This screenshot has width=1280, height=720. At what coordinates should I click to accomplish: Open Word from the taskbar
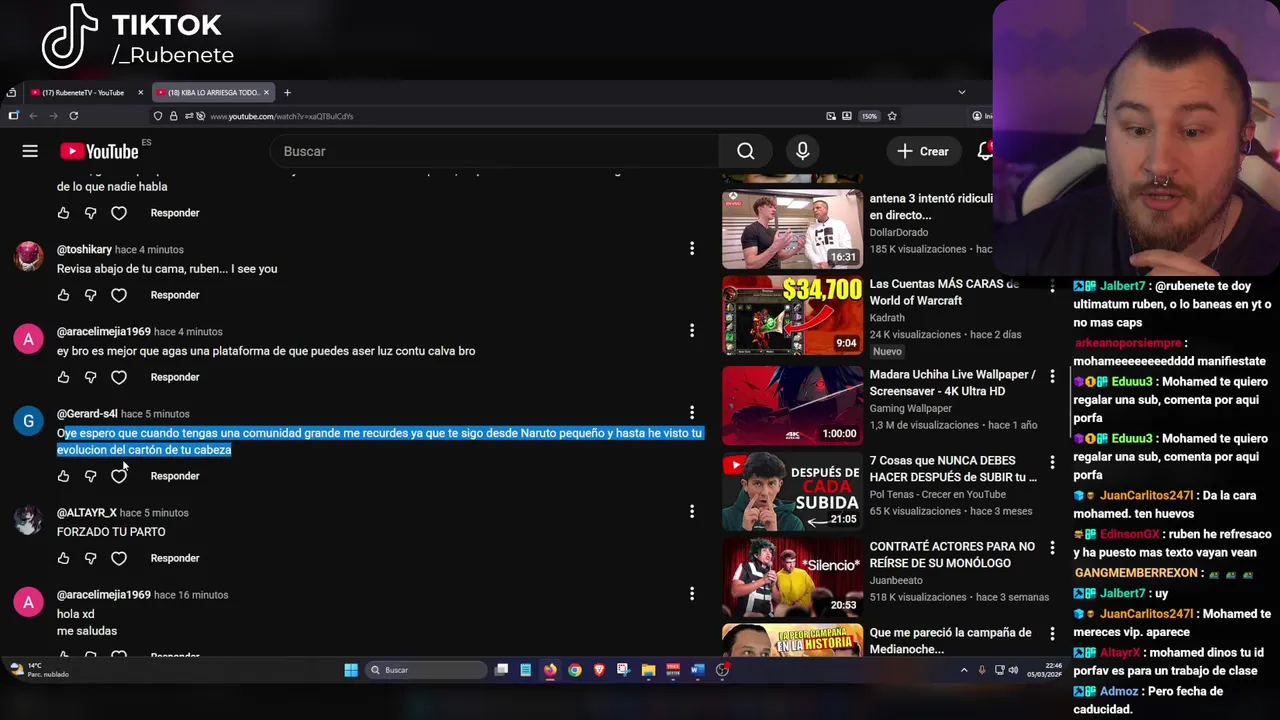click(x=697, y=670)
